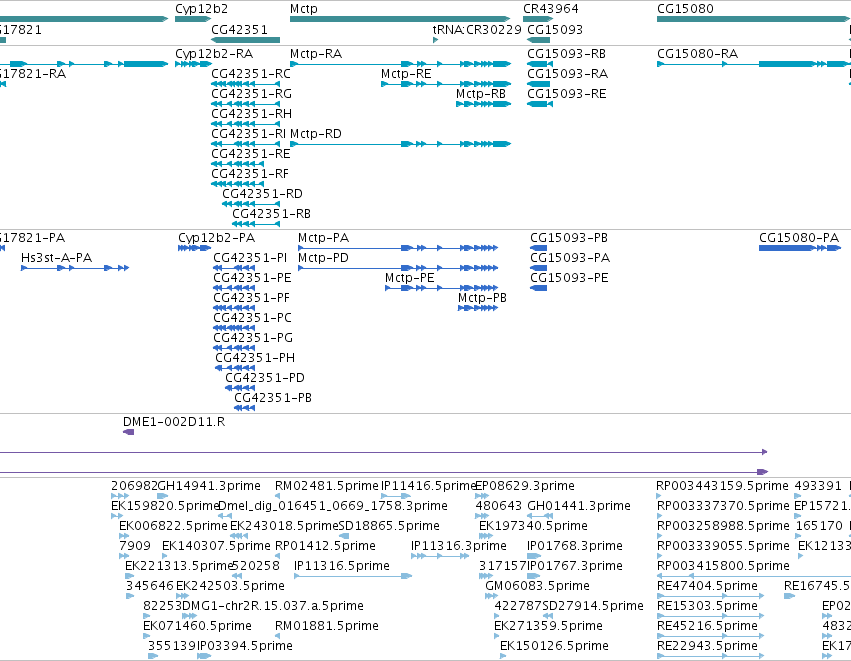851x661 pixels.
Task: Select transcript Mctp-RE
Action: point(406,74)
